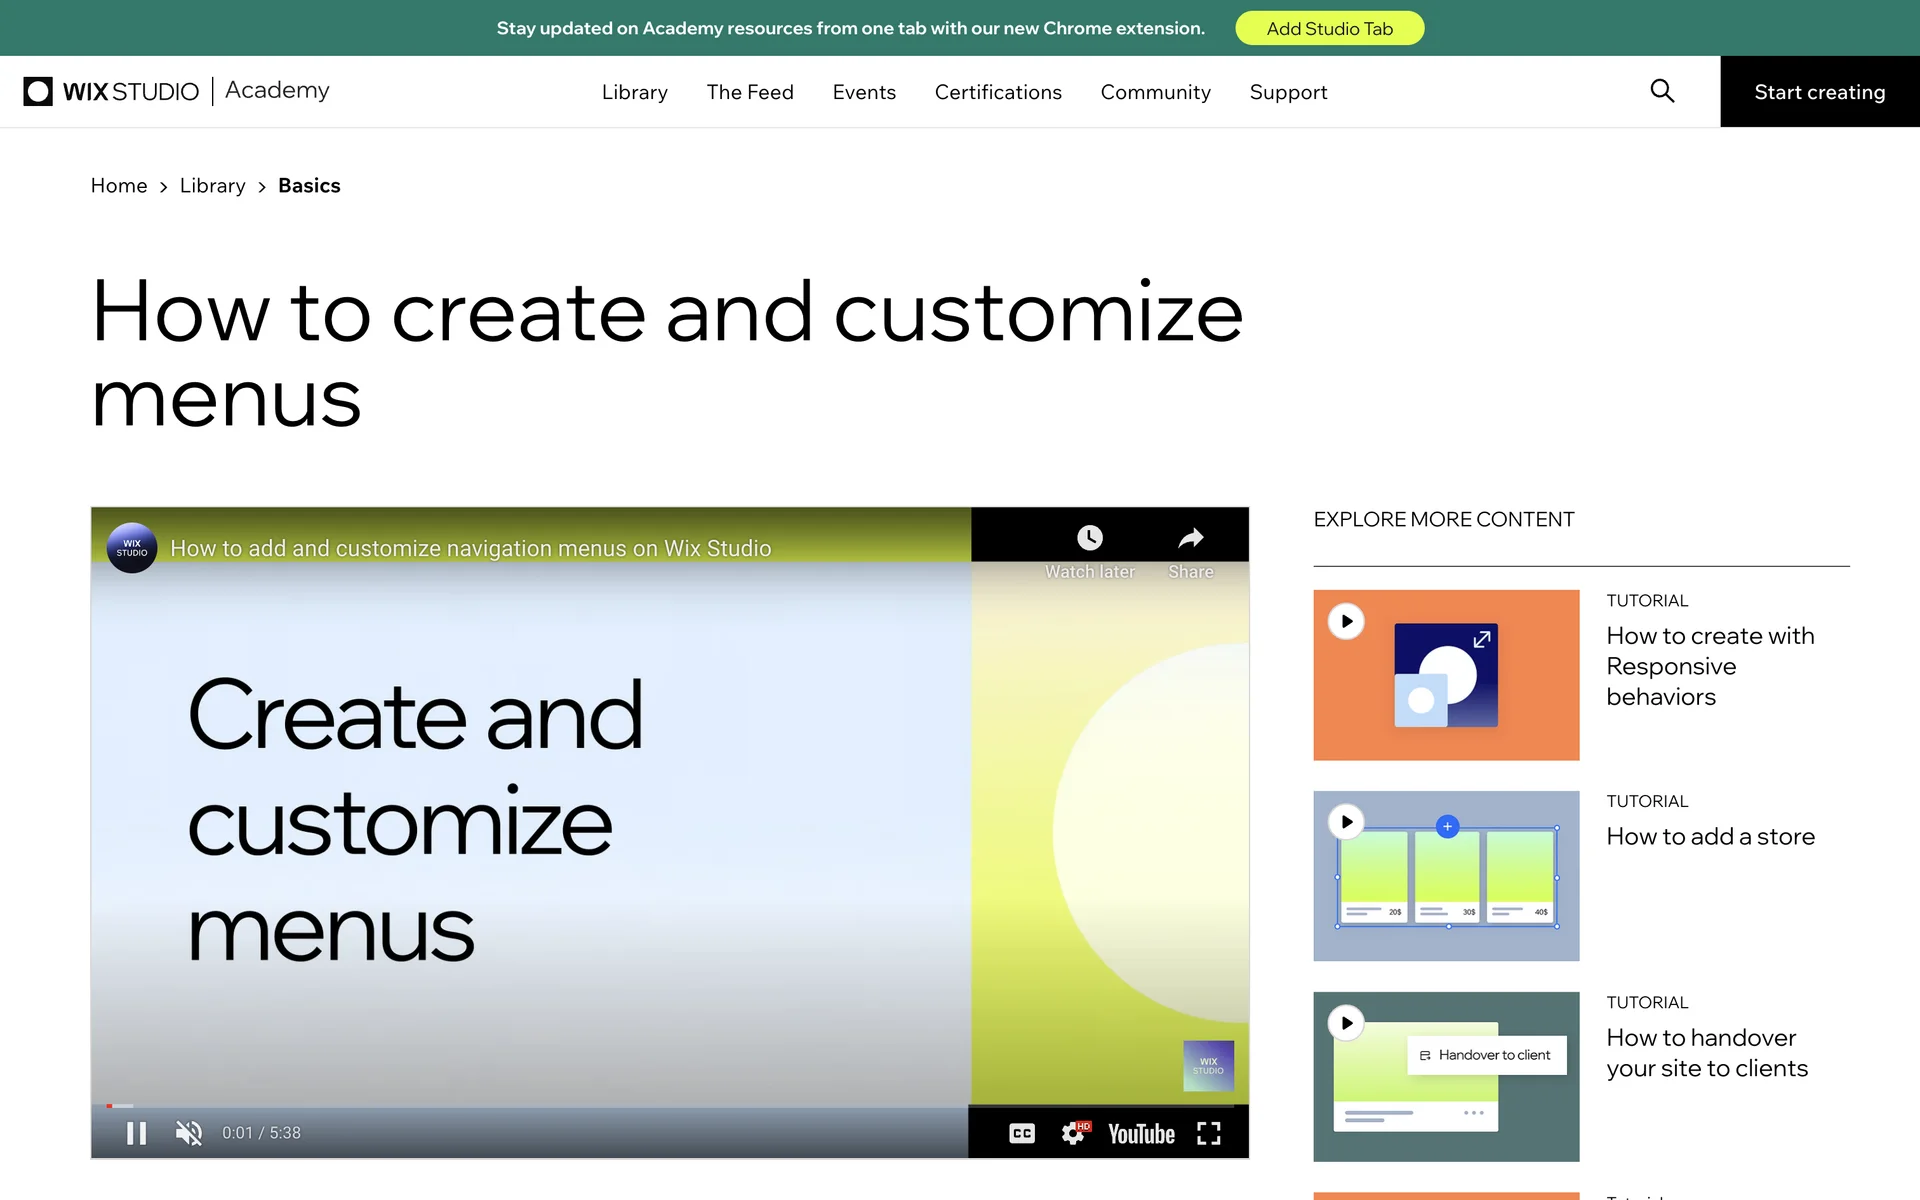The image size is (1920, 1200).
Task: Open video settings gear icon
Action: tap(1074, 1133)
